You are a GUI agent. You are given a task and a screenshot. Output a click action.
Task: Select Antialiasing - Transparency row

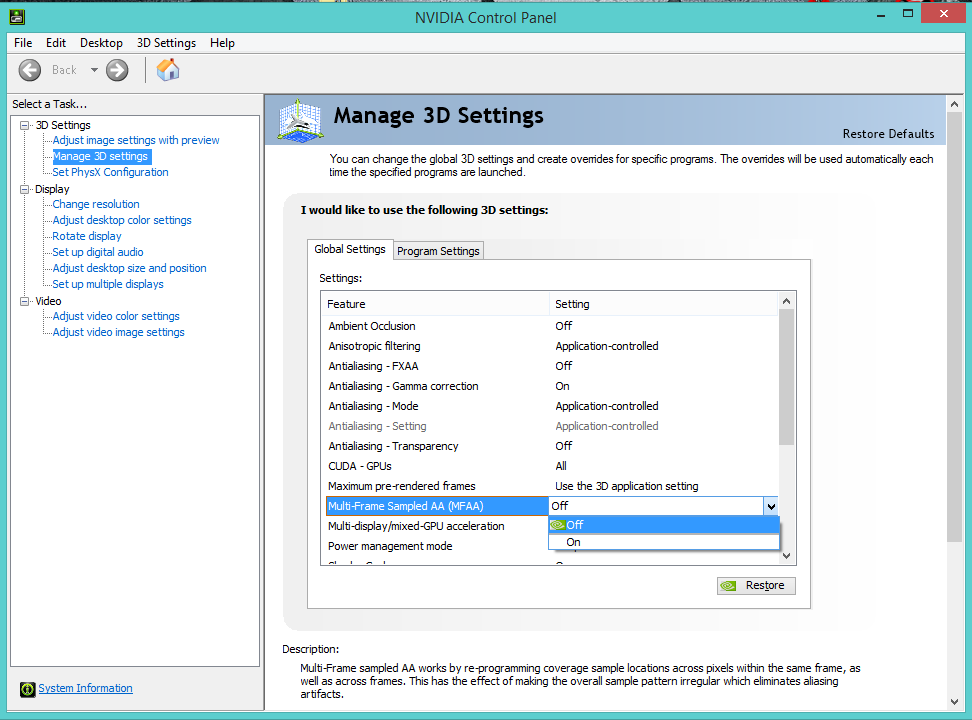tap(552, 446)
